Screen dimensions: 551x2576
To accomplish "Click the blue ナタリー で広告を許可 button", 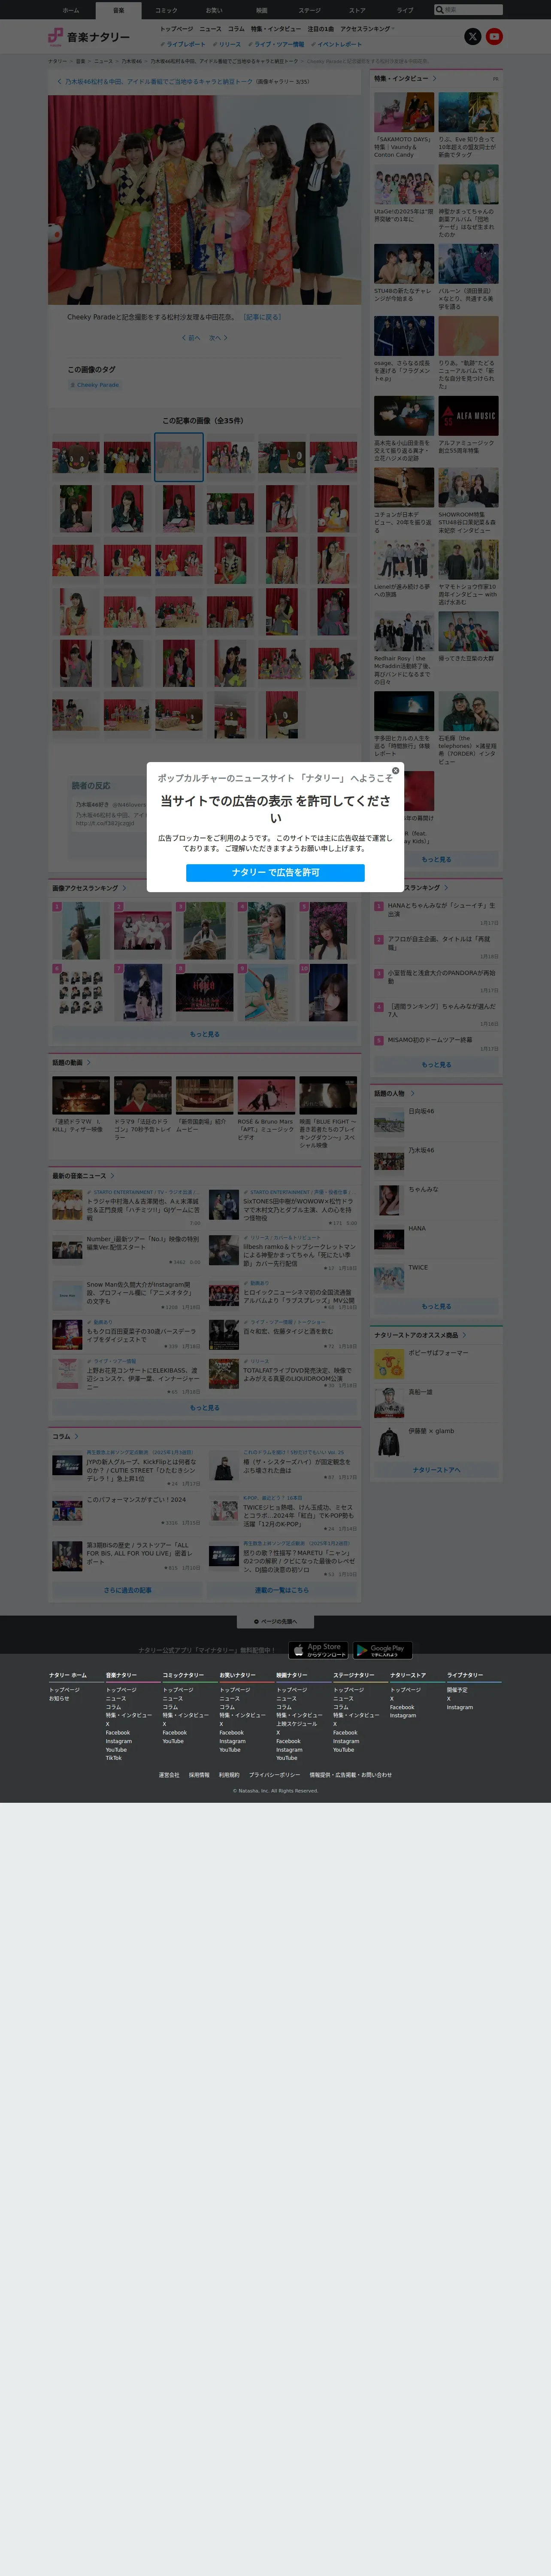I will [x=275, y=873].
